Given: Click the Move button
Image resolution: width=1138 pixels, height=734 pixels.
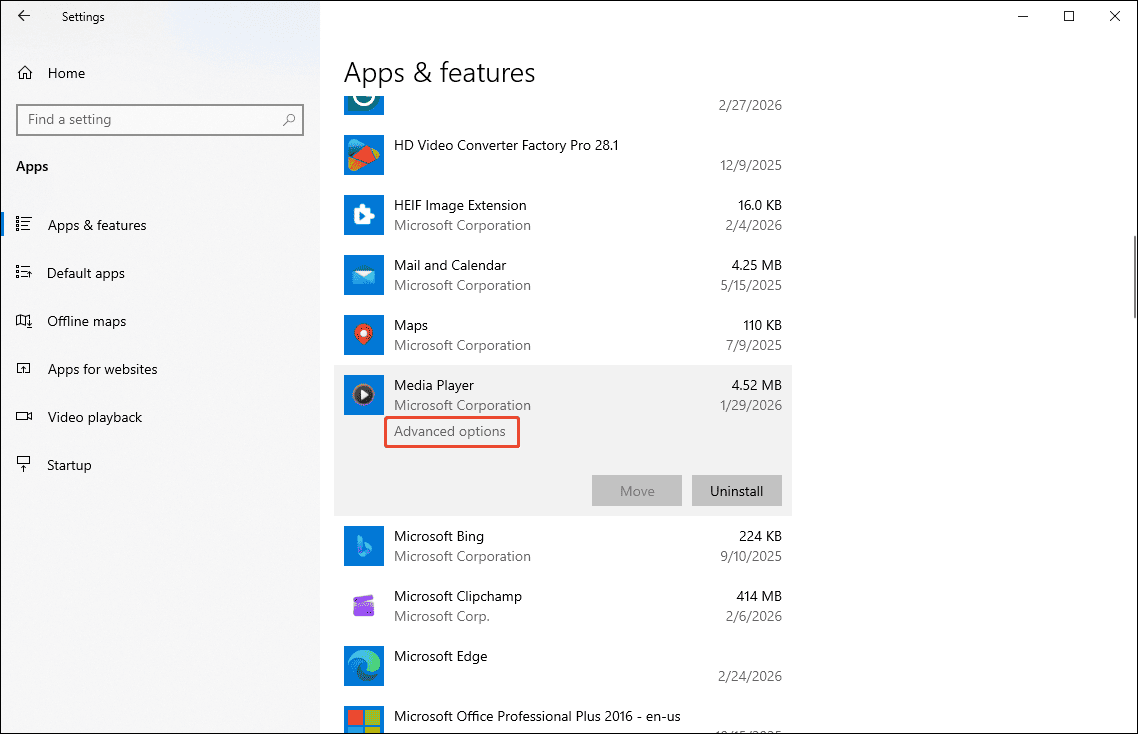Looking at the screenshot, I should 636,490.
